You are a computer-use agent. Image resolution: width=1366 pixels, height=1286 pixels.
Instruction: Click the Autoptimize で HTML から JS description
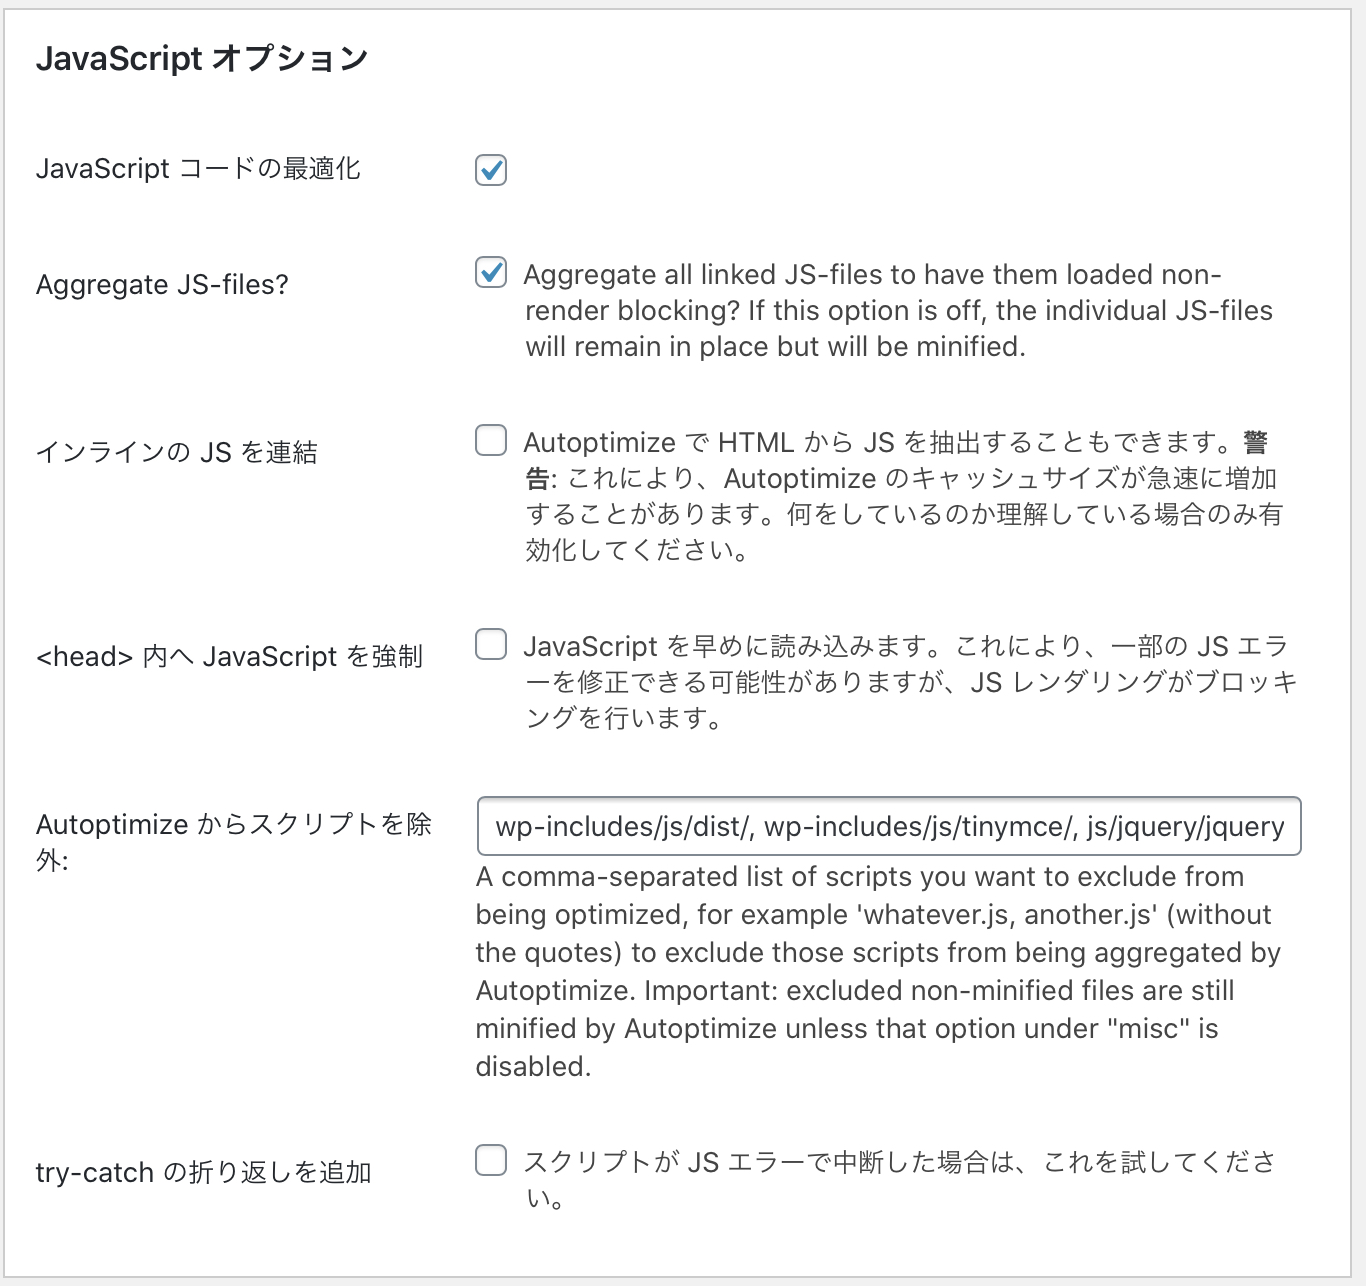[903, 496]
